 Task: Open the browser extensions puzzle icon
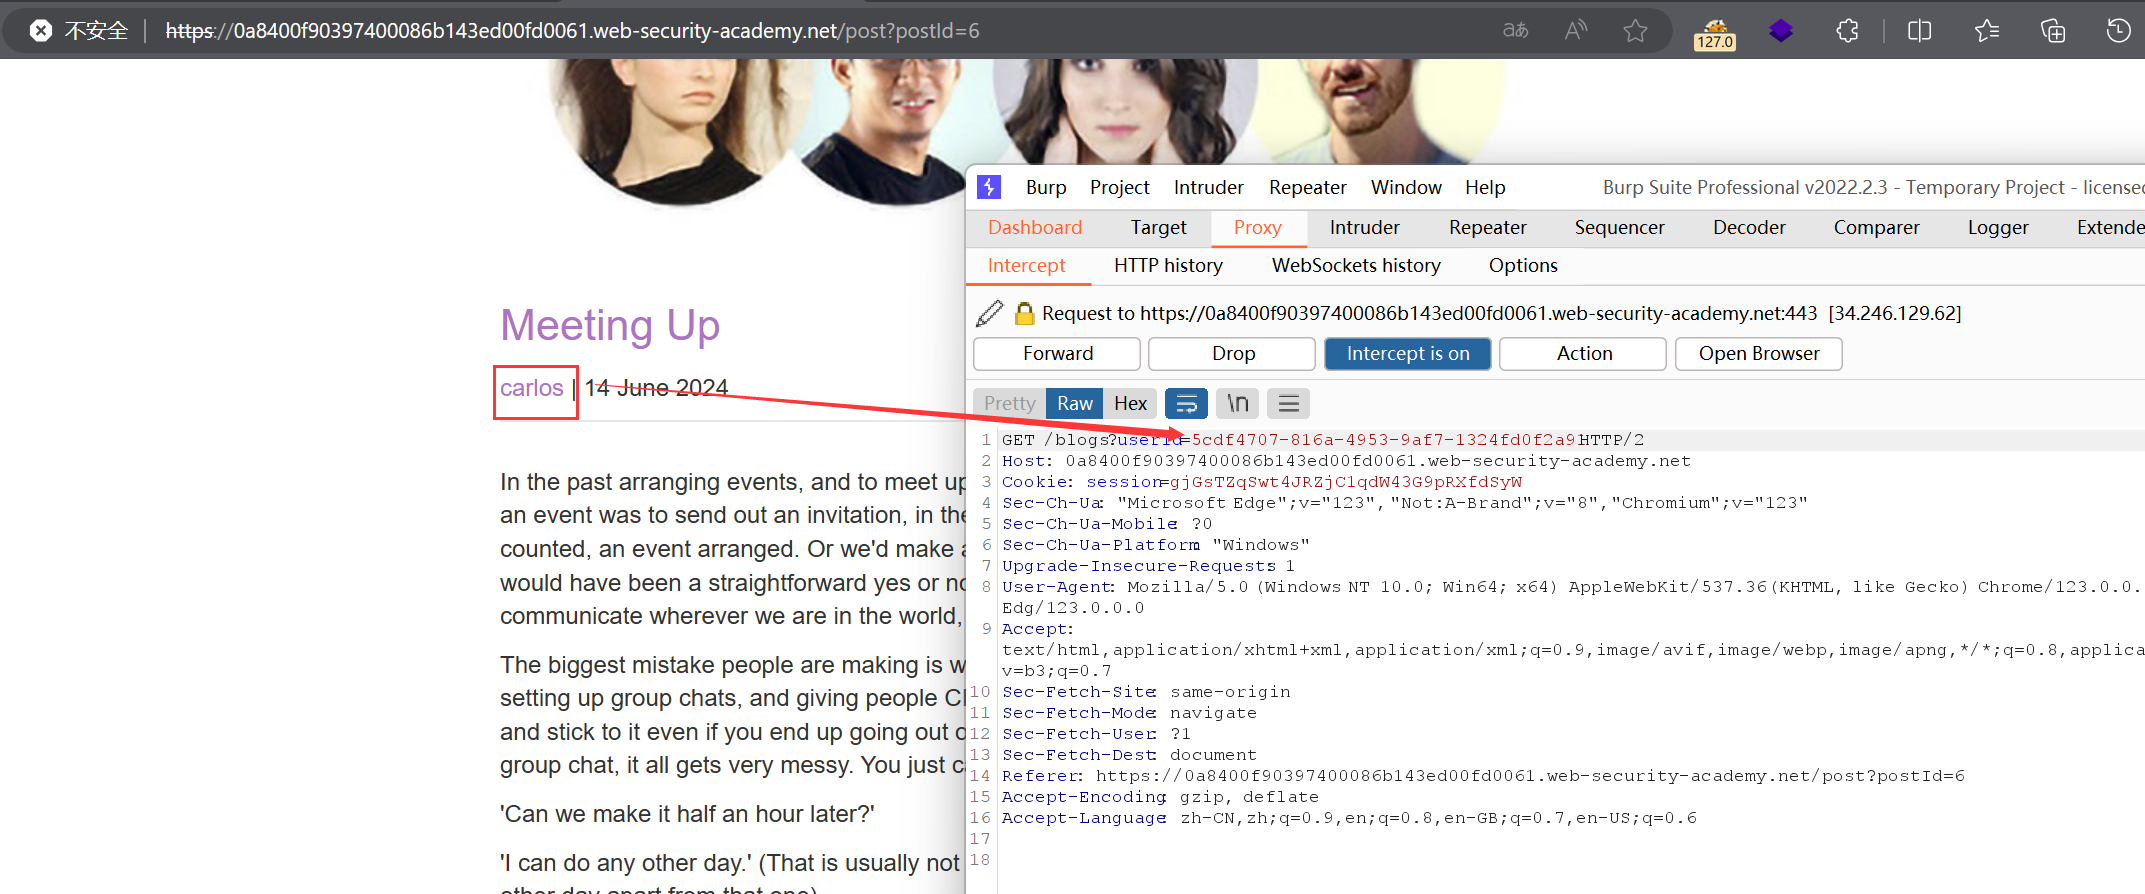point(1847,31)
